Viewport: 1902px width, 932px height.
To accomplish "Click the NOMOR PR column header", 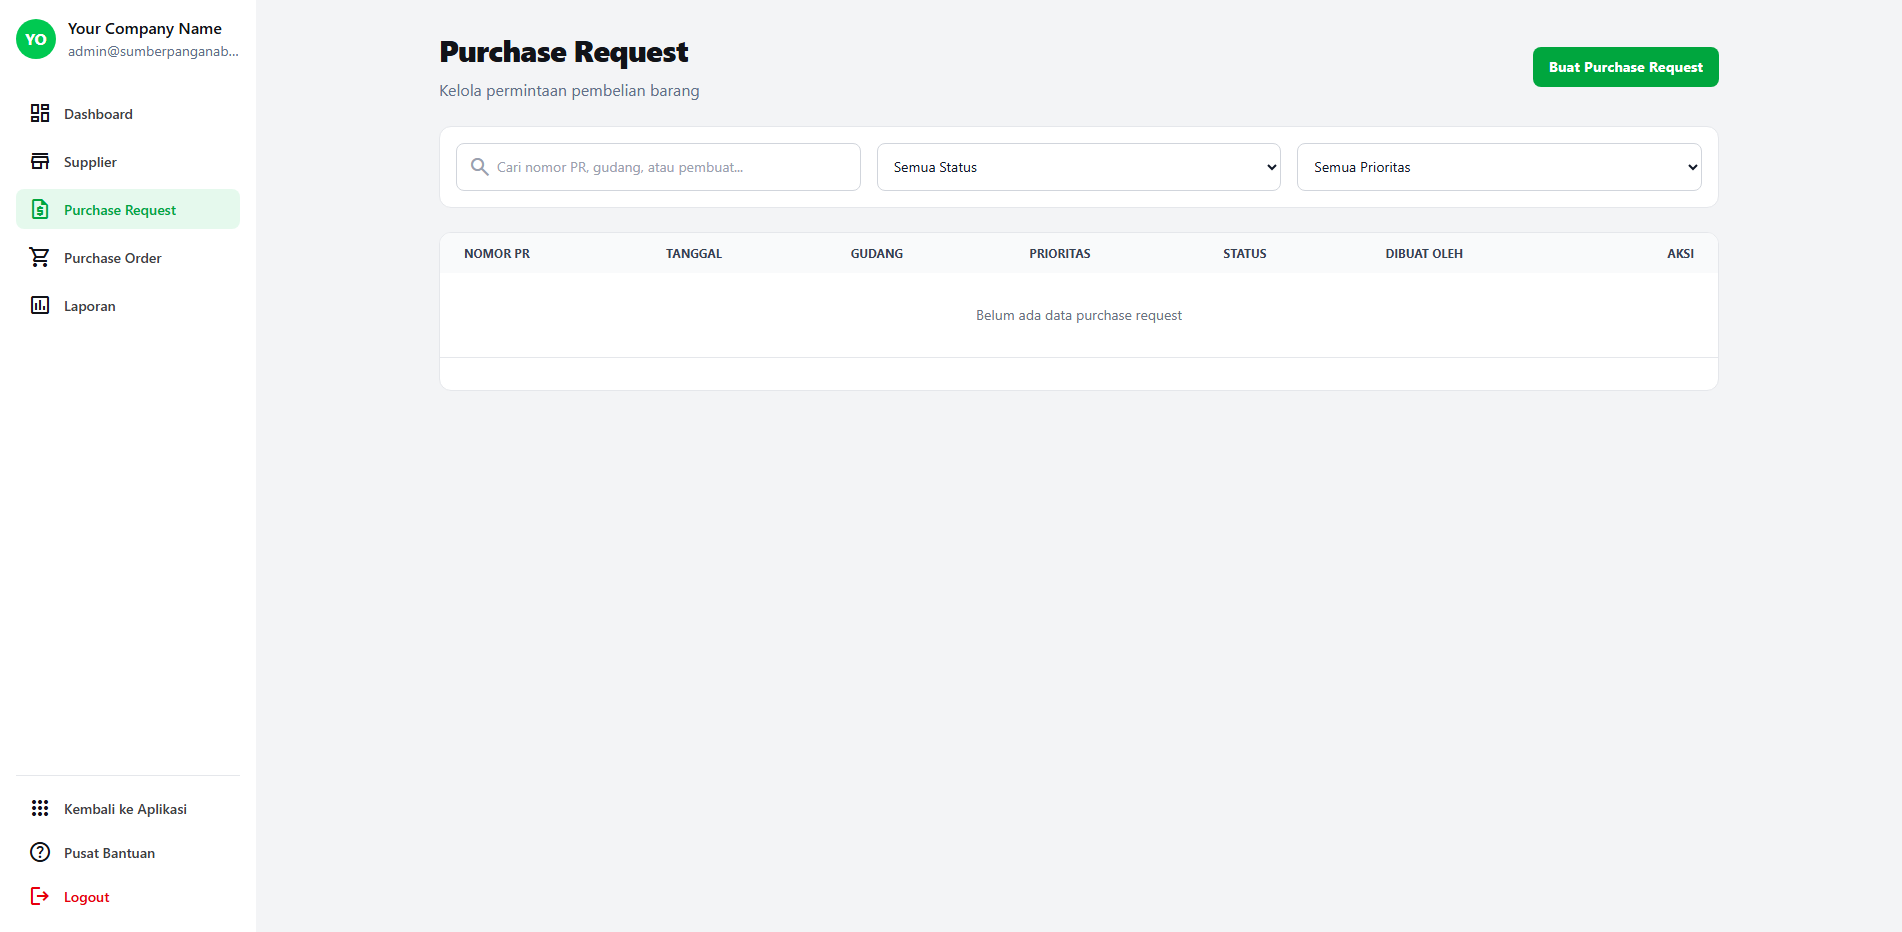I will click(497, 253).
